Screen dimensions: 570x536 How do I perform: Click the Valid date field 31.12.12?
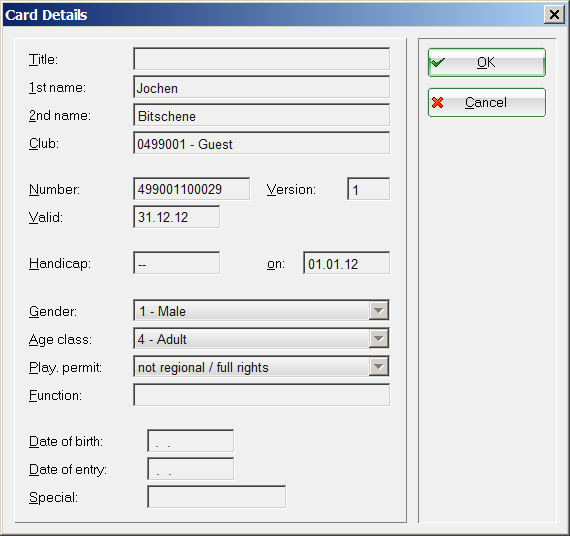tap(177, 217)
